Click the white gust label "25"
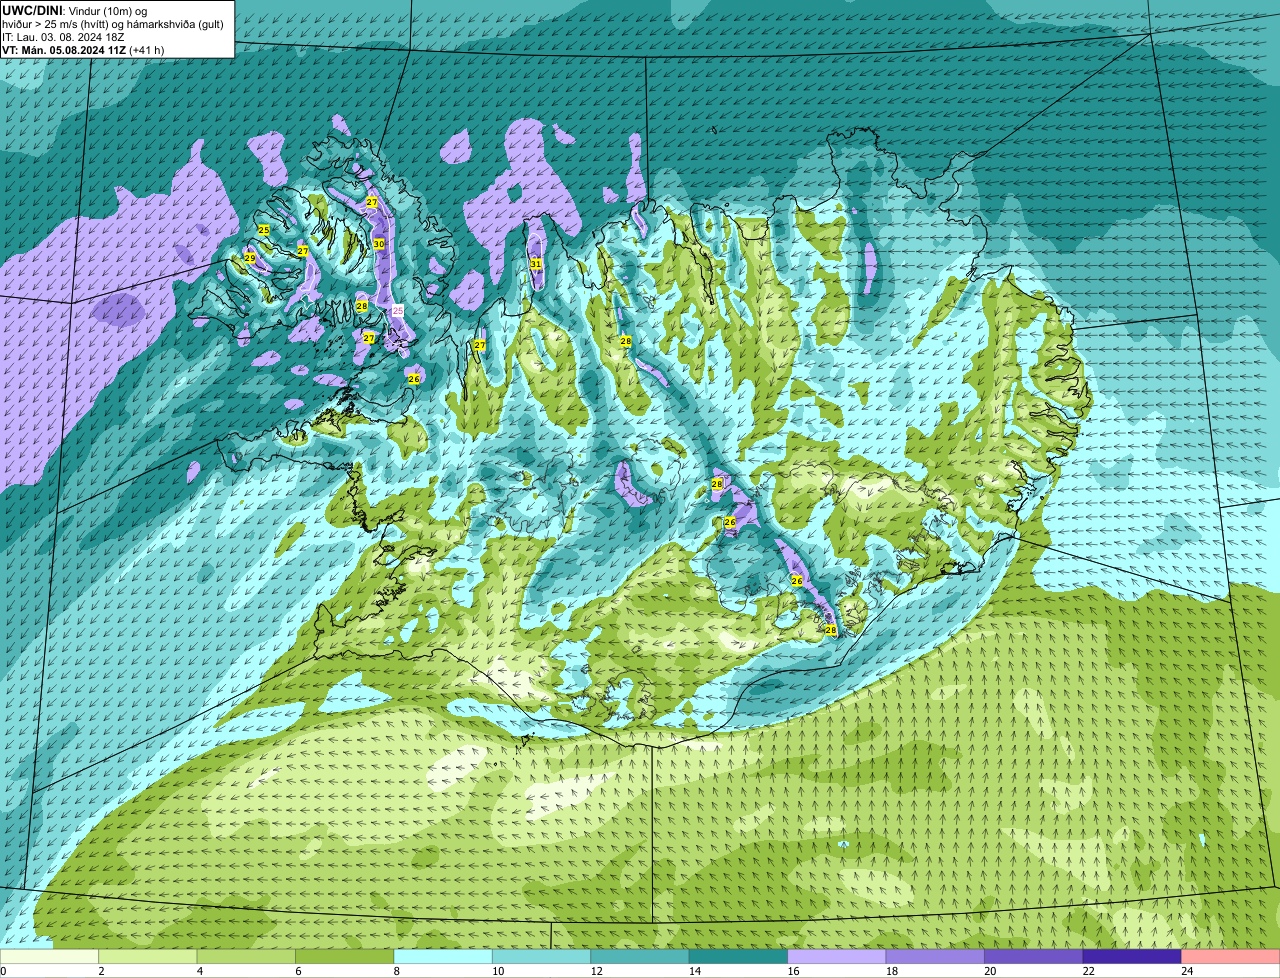The width and height of the screenshot is (1280, 978). (x=398, y=311)
